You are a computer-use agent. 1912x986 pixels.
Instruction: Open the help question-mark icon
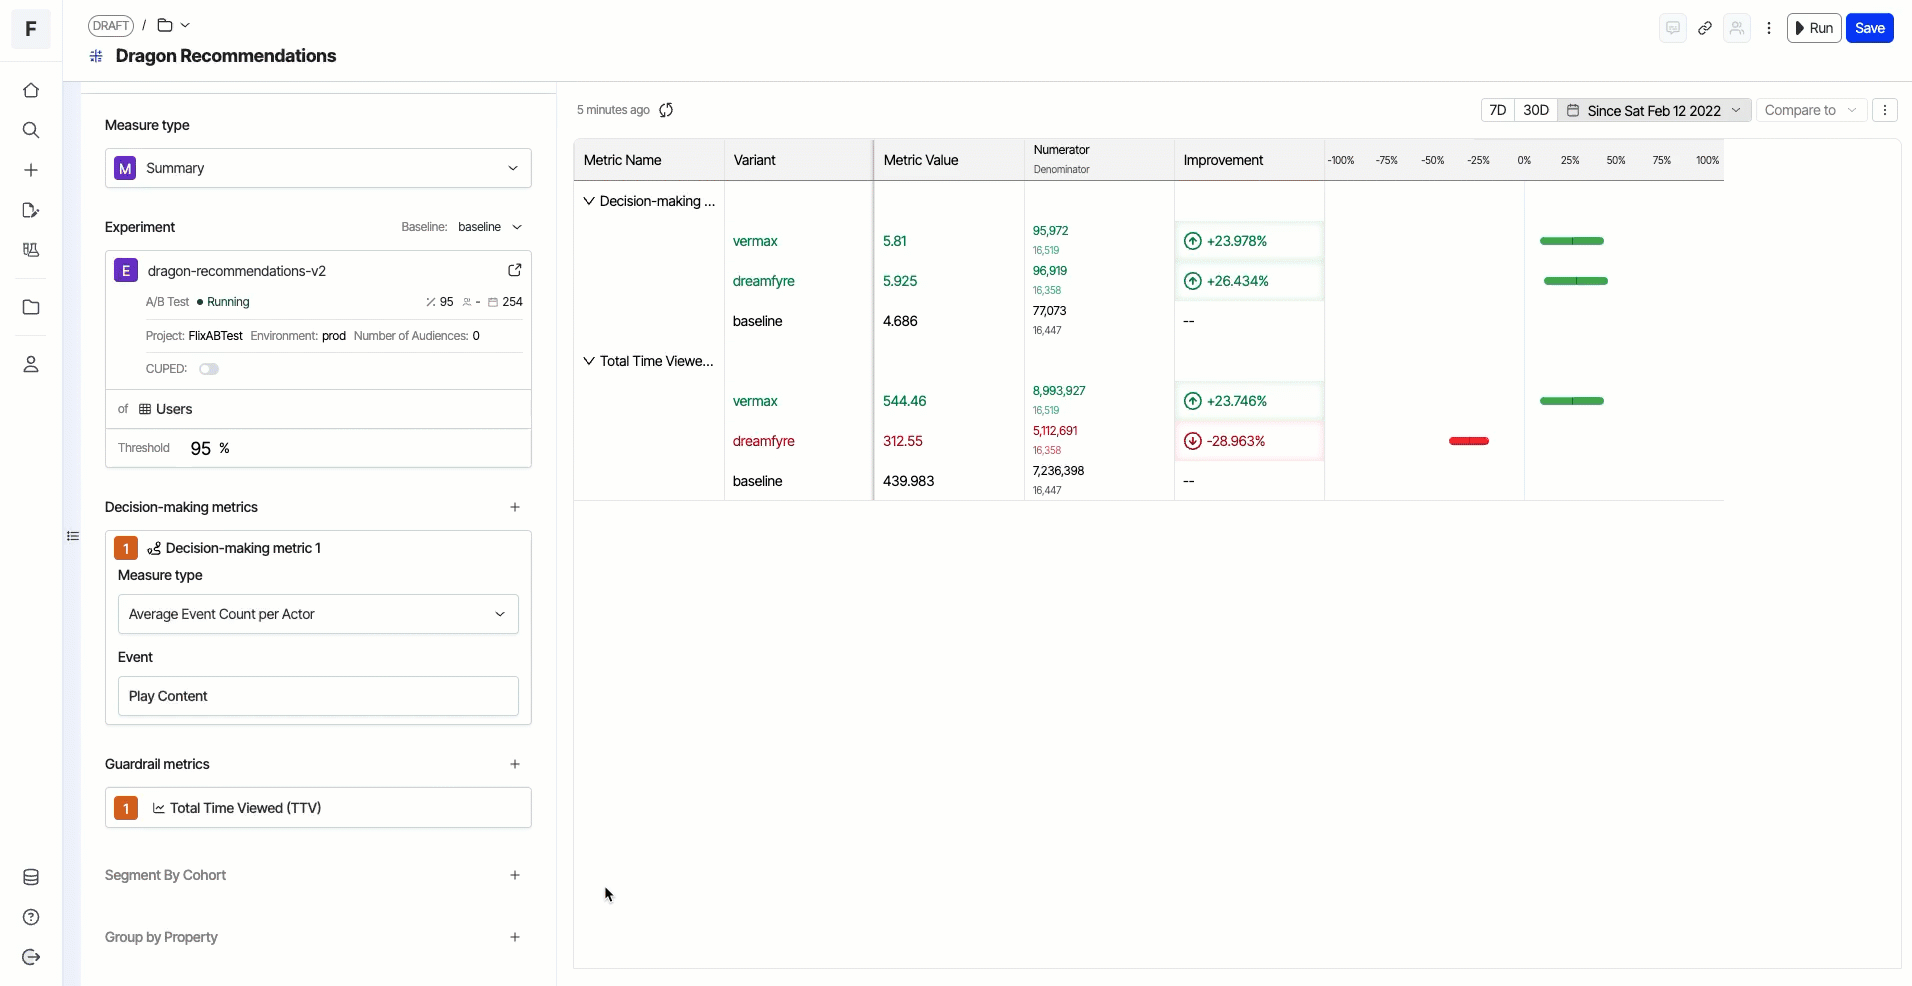(x=31, y=917)
